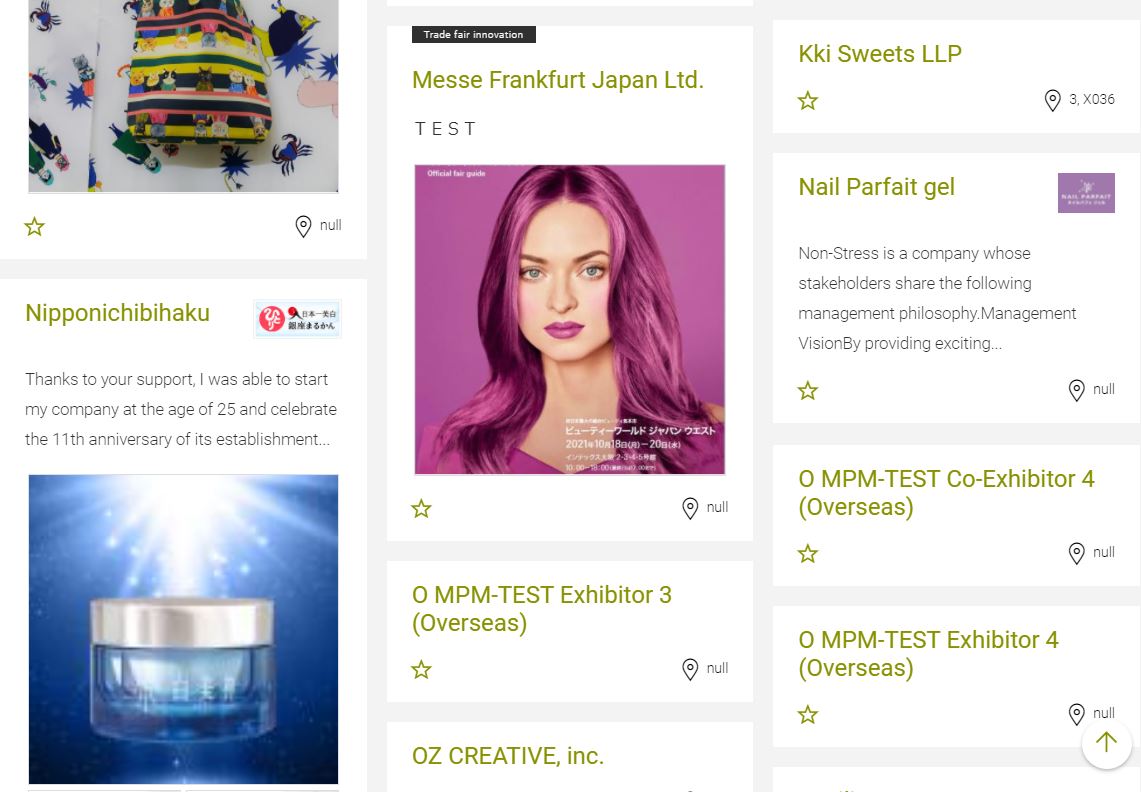Click the Nipponichibihaku company logo

tap(298, 319)
